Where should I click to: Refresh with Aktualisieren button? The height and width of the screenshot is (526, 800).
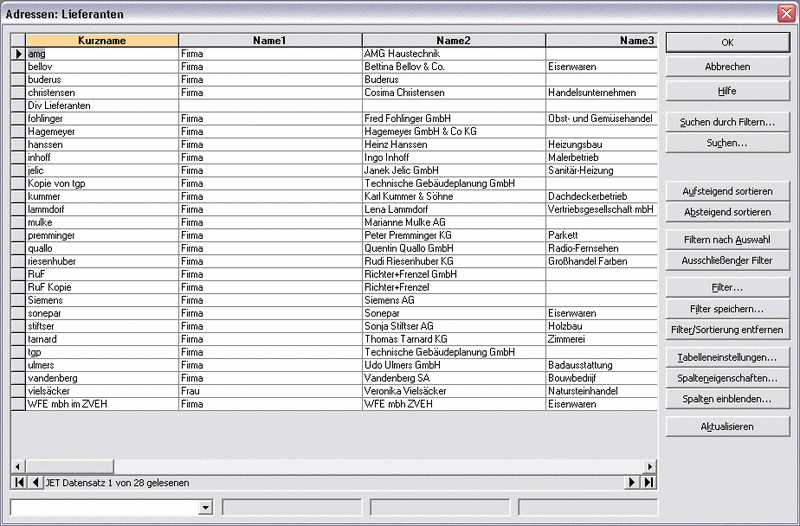(728, 427)
